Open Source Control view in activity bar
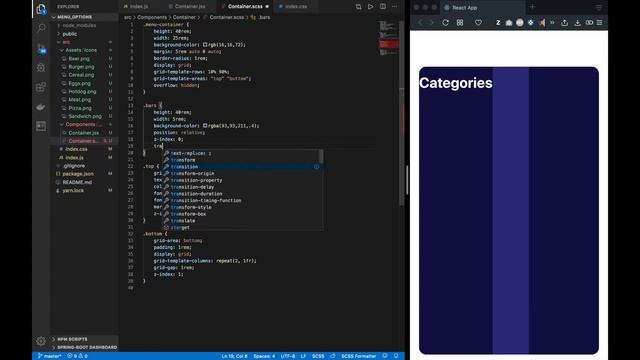The width and height of the screenshot is (640, 360). pyautogui.click(x=41, y=48)
